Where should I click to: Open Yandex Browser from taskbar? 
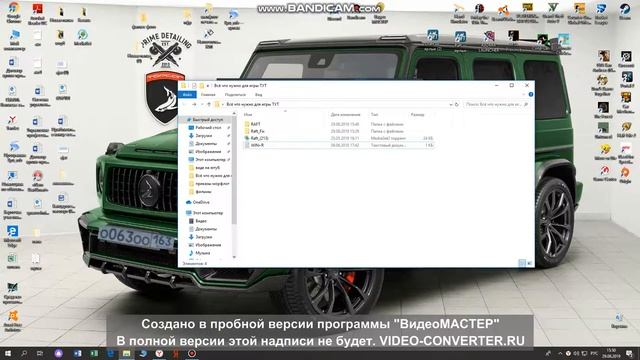[159, 353]
